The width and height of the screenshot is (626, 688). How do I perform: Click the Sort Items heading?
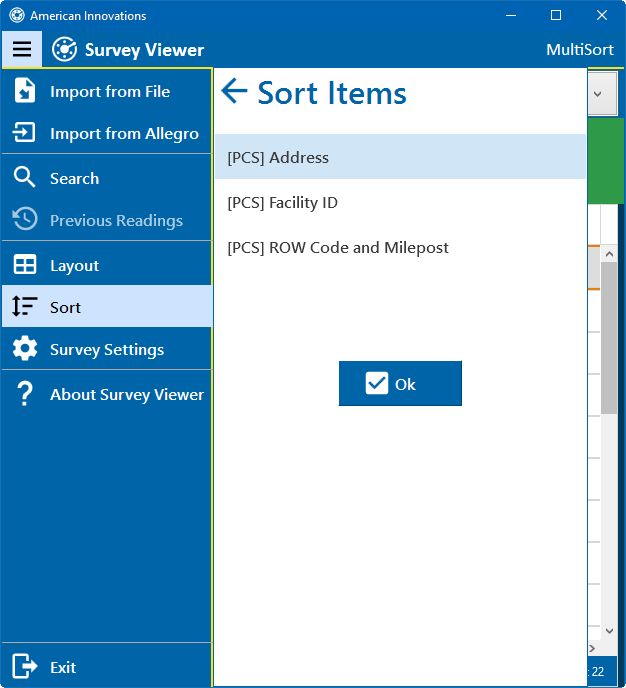pyautogui.click(x=332, y=93)
